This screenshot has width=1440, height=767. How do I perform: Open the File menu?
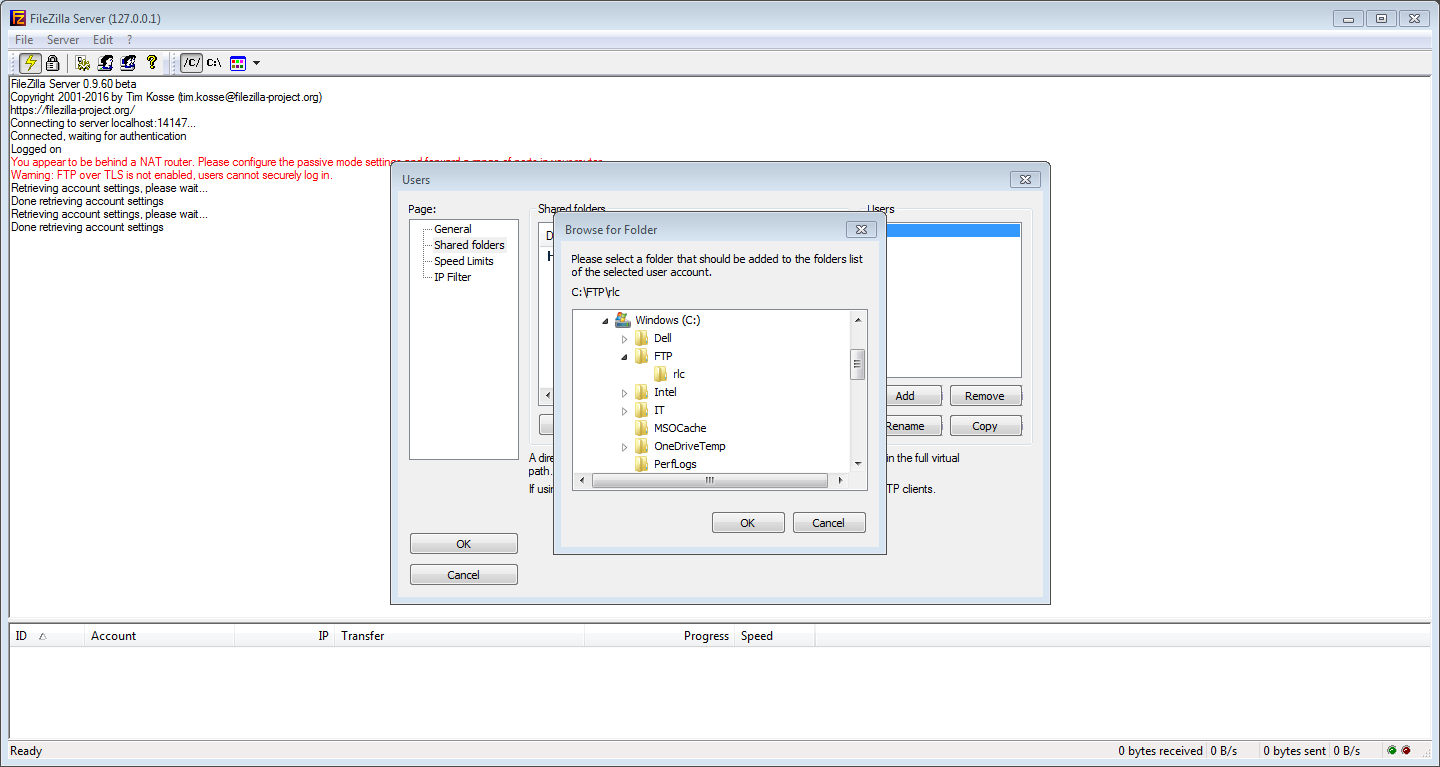[24, 40]
